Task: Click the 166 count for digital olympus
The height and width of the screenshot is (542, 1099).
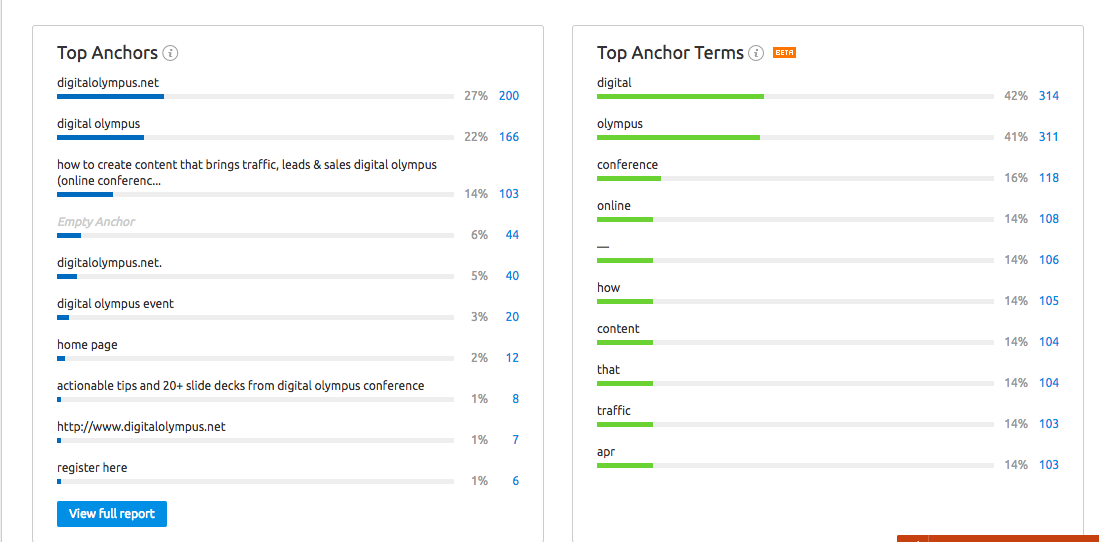Action: tap(509, 137)
